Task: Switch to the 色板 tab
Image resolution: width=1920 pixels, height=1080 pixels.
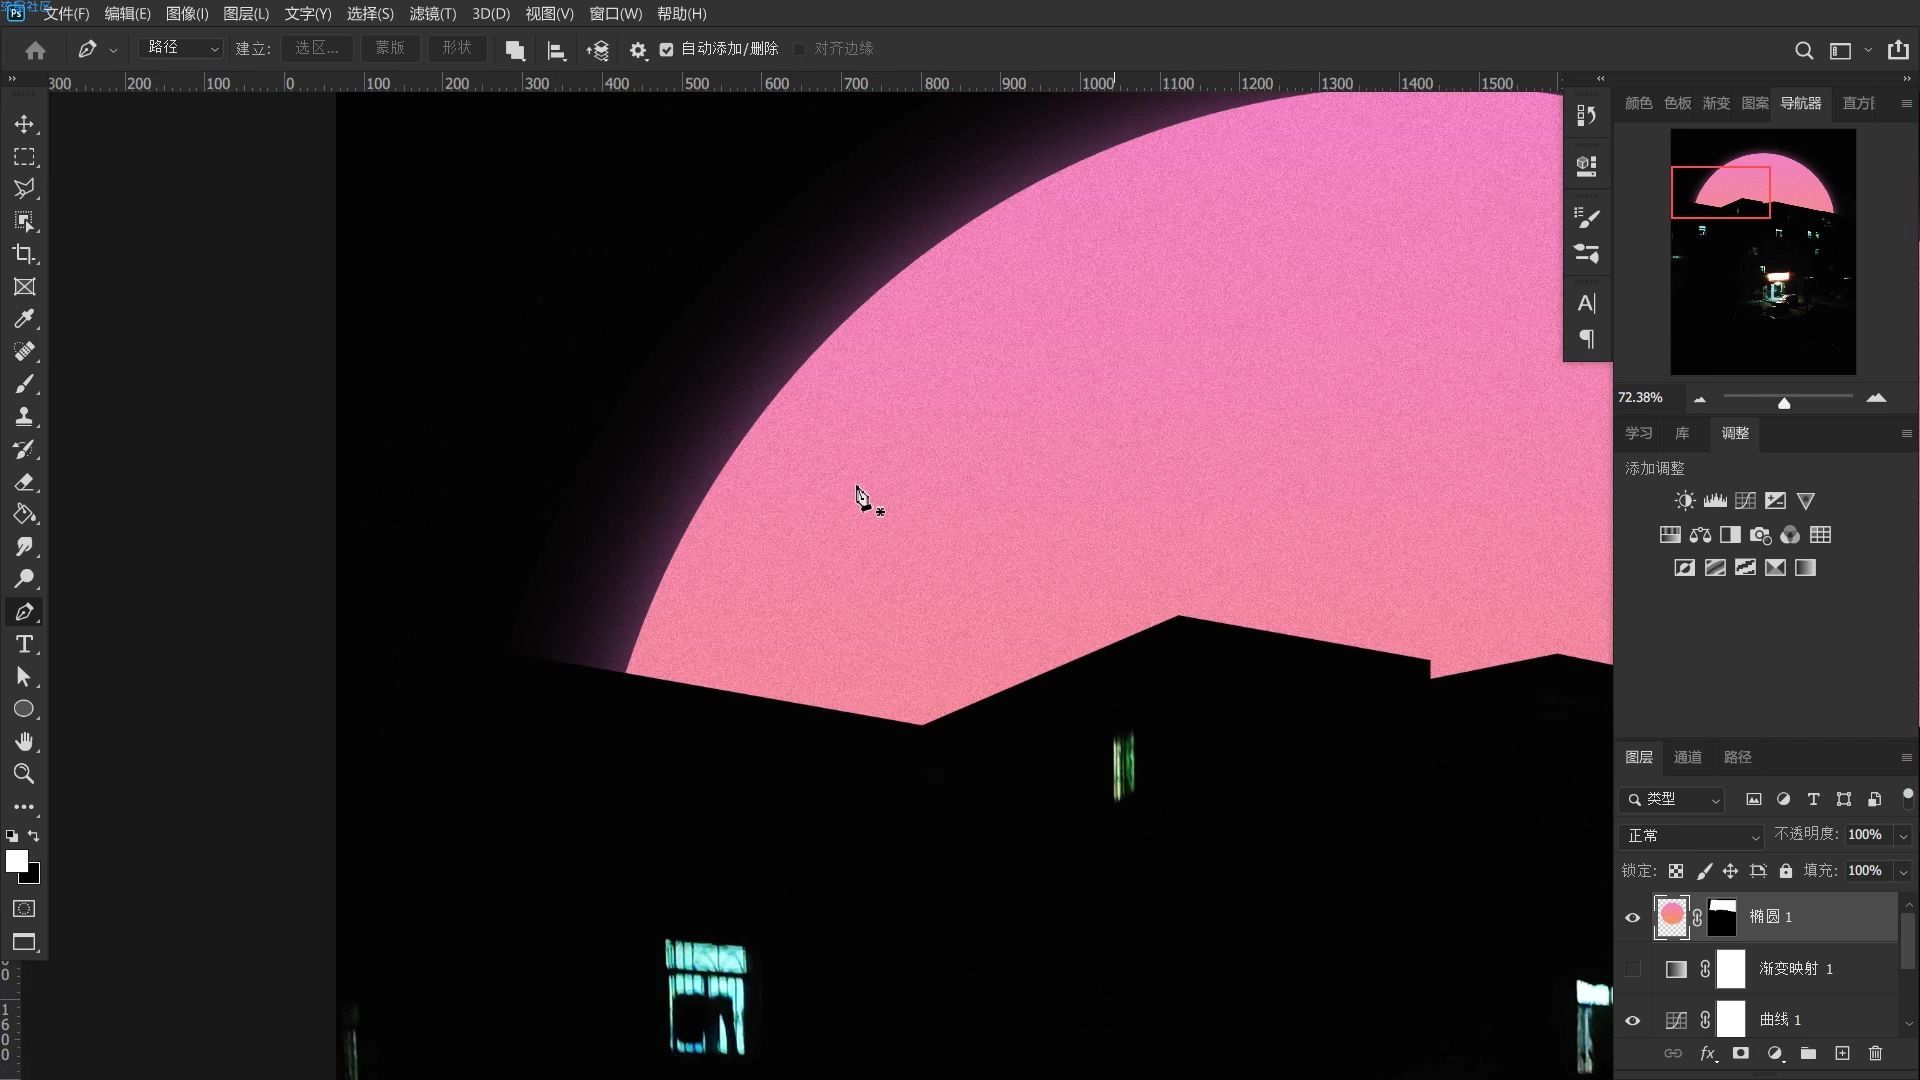Action: (x=1678, y=103)
